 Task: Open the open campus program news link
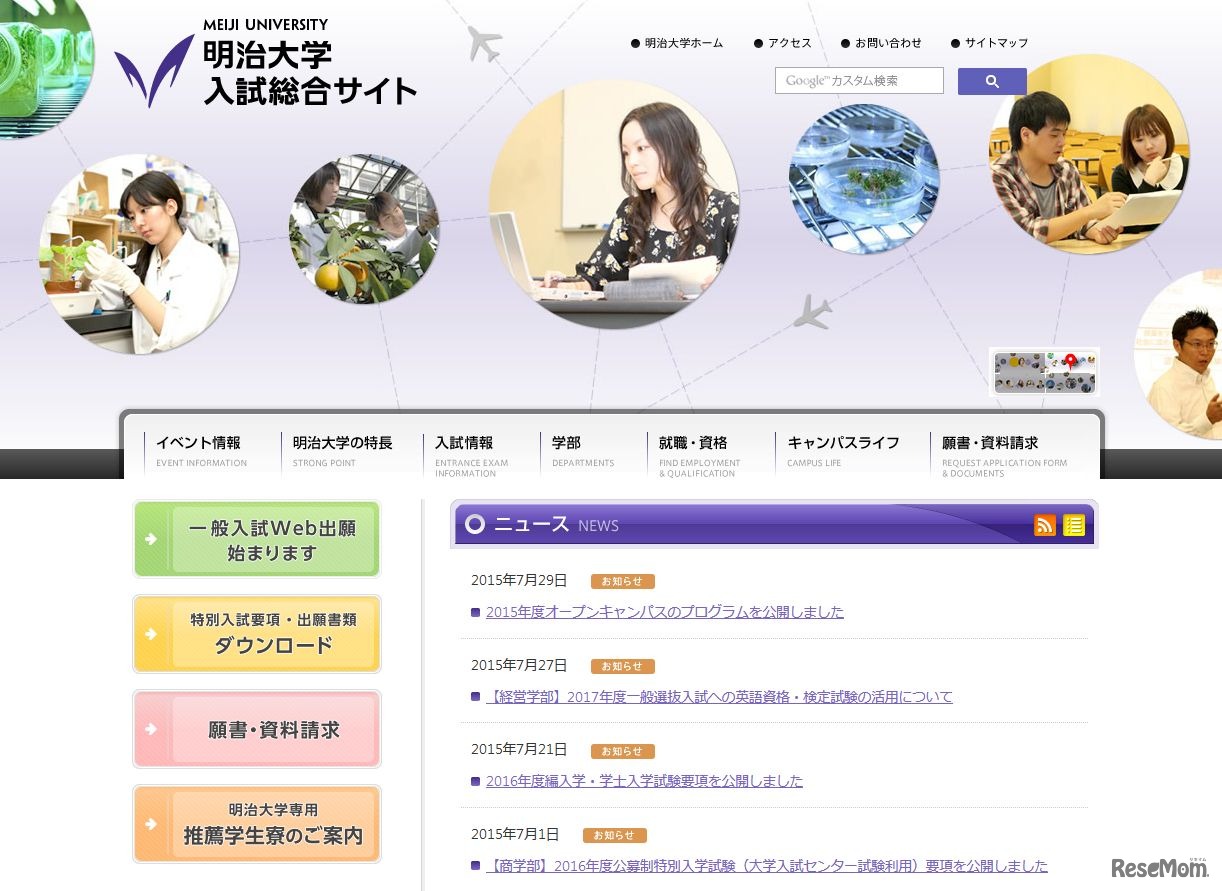pyautogui.click(x=664, y=612)
